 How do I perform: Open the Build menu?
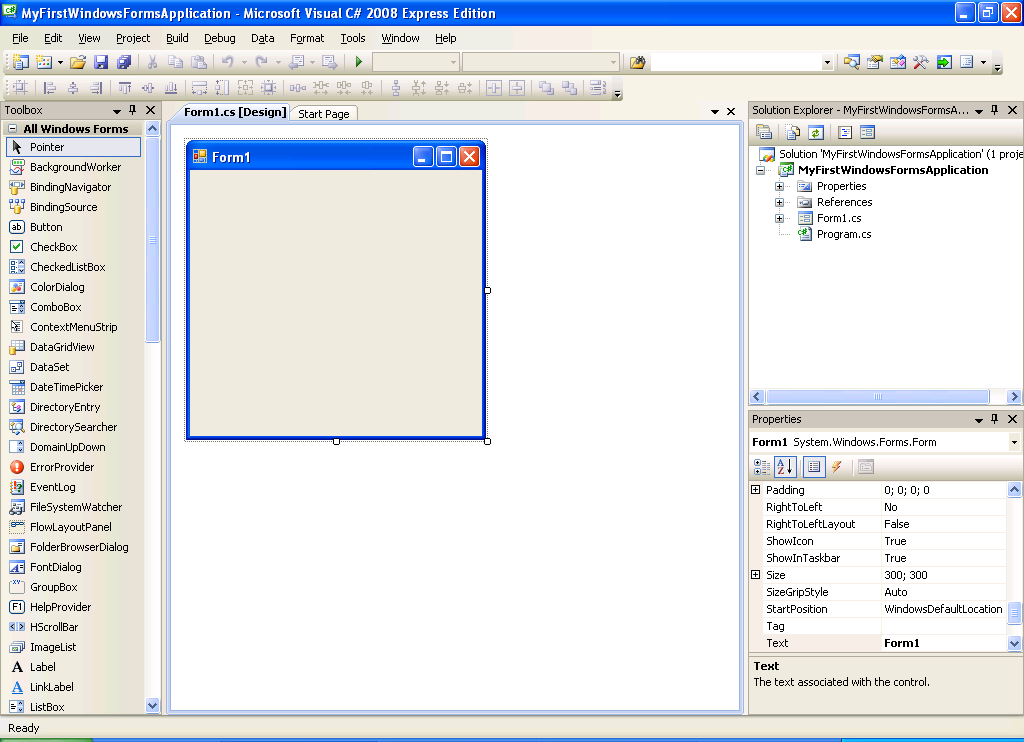177,39
